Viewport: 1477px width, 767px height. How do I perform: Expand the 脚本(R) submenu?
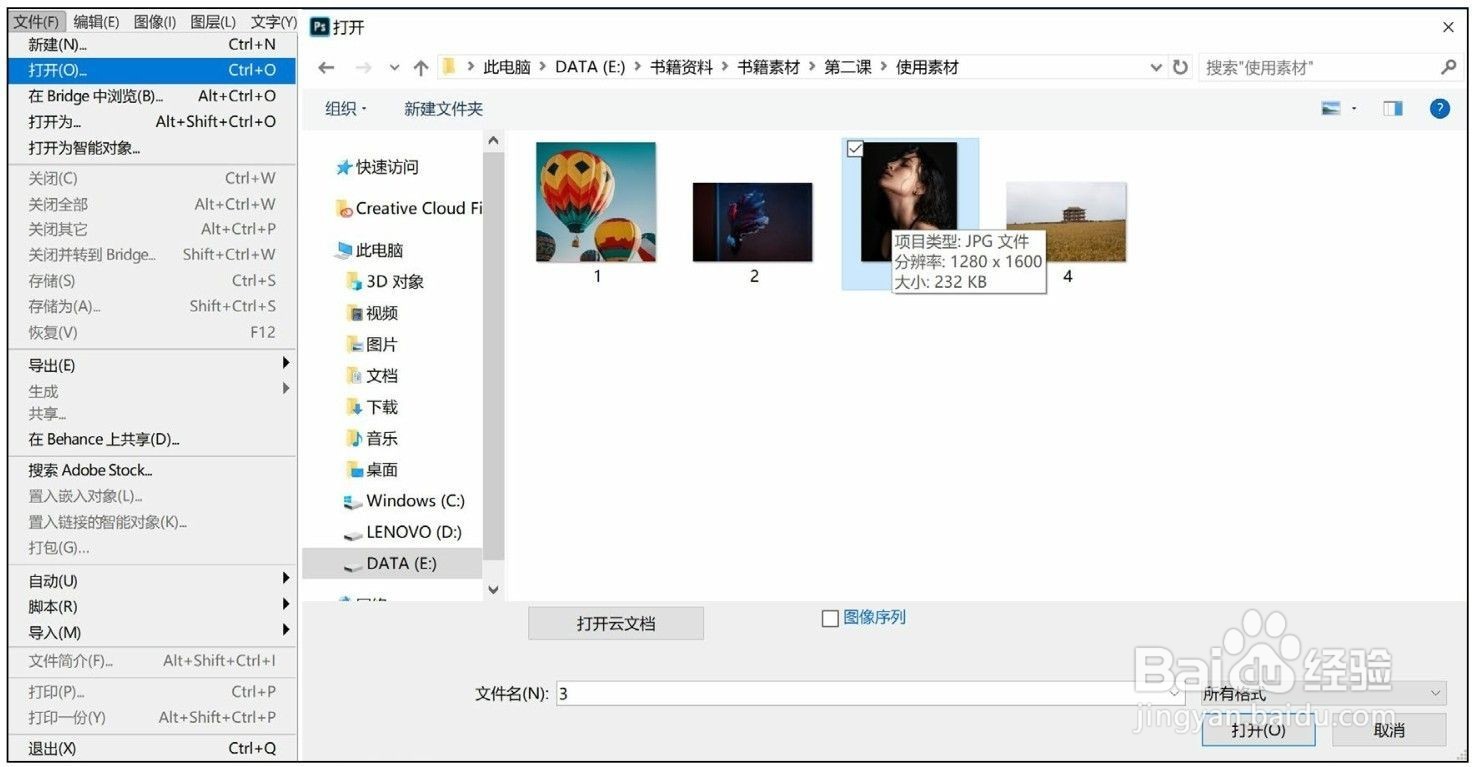150,607
